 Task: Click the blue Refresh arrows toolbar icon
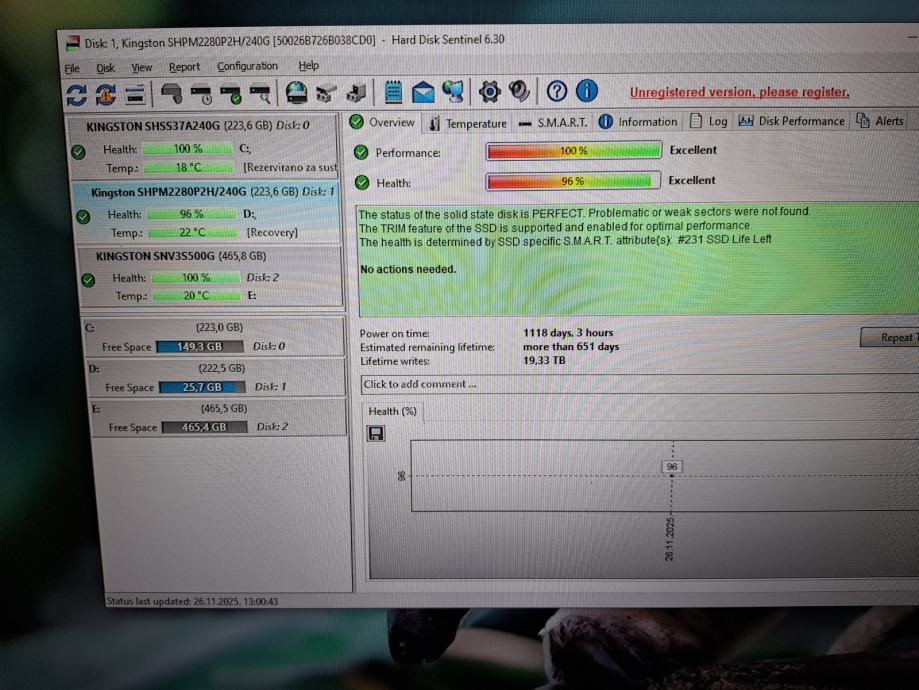click(x=77, y=95)
